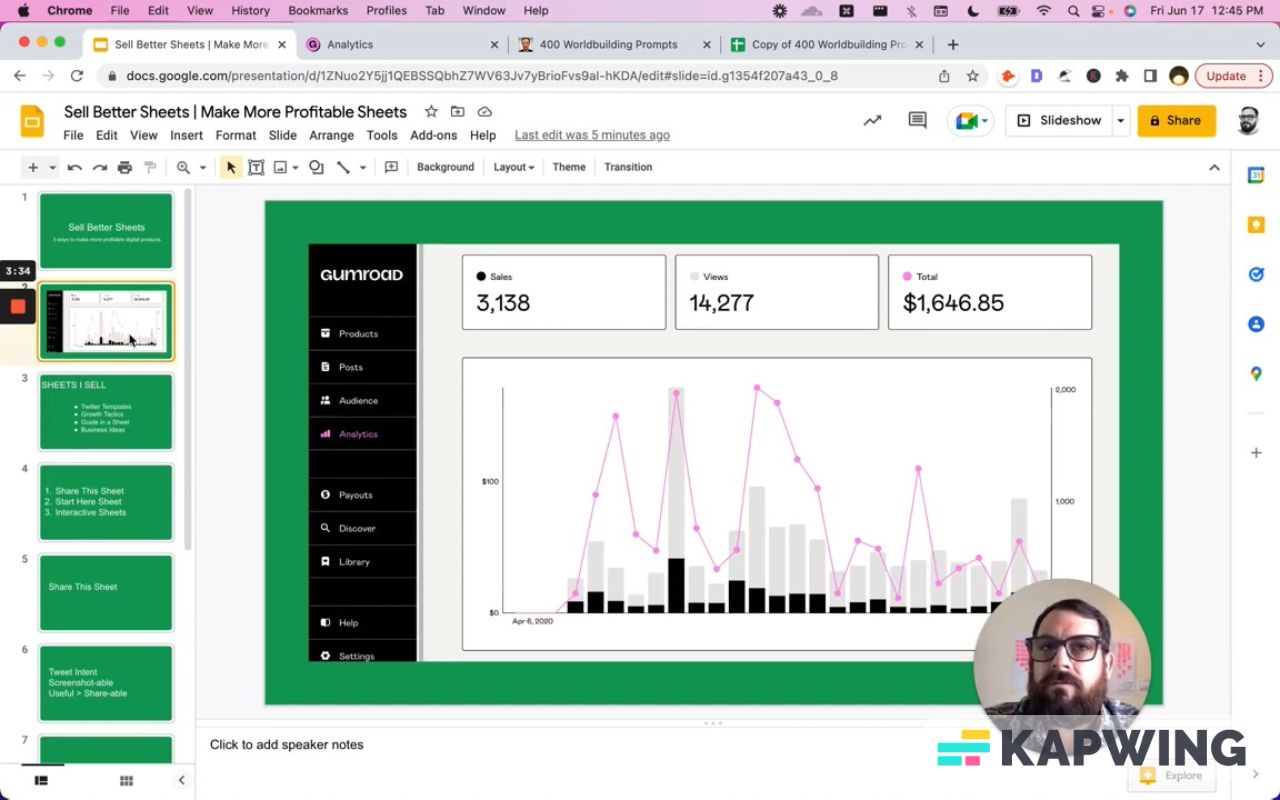Expand the line type dropdown arrow

click(x=362, y=167)
